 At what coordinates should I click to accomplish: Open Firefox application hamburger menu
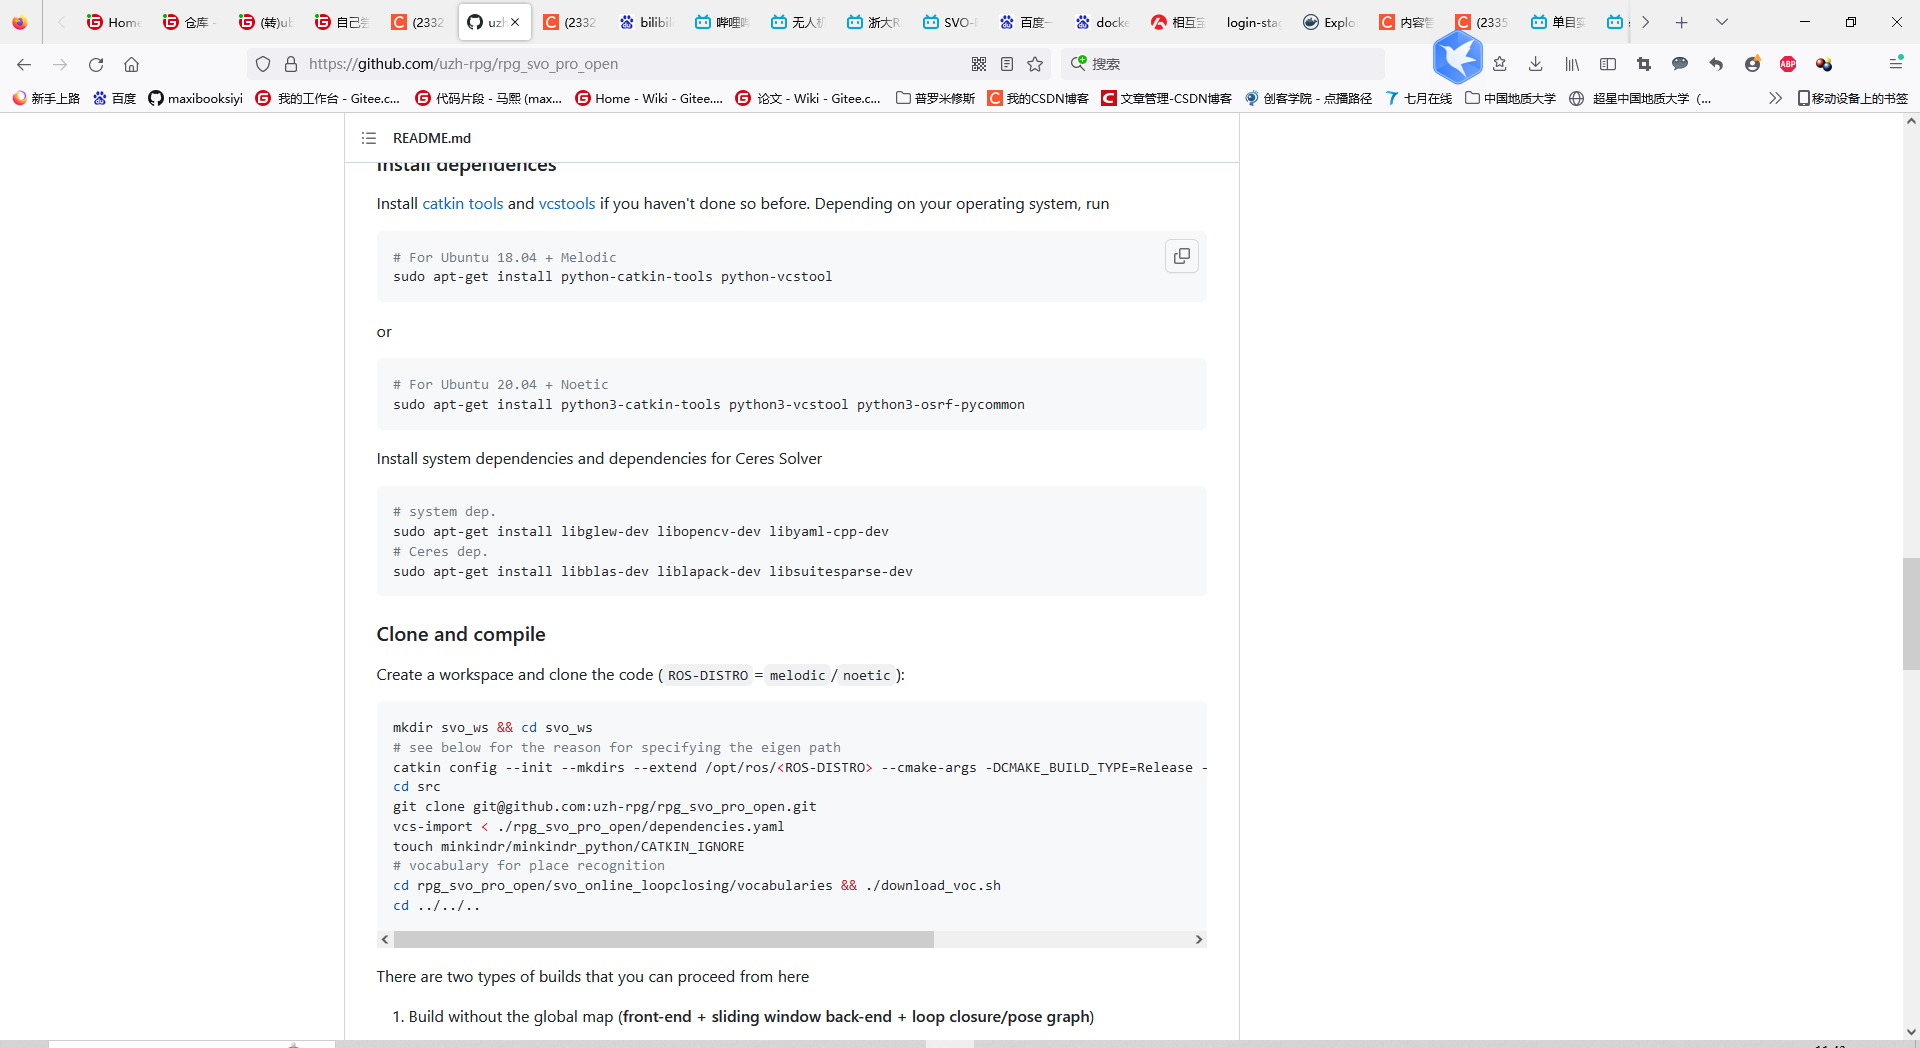[x=1895, y=64]
